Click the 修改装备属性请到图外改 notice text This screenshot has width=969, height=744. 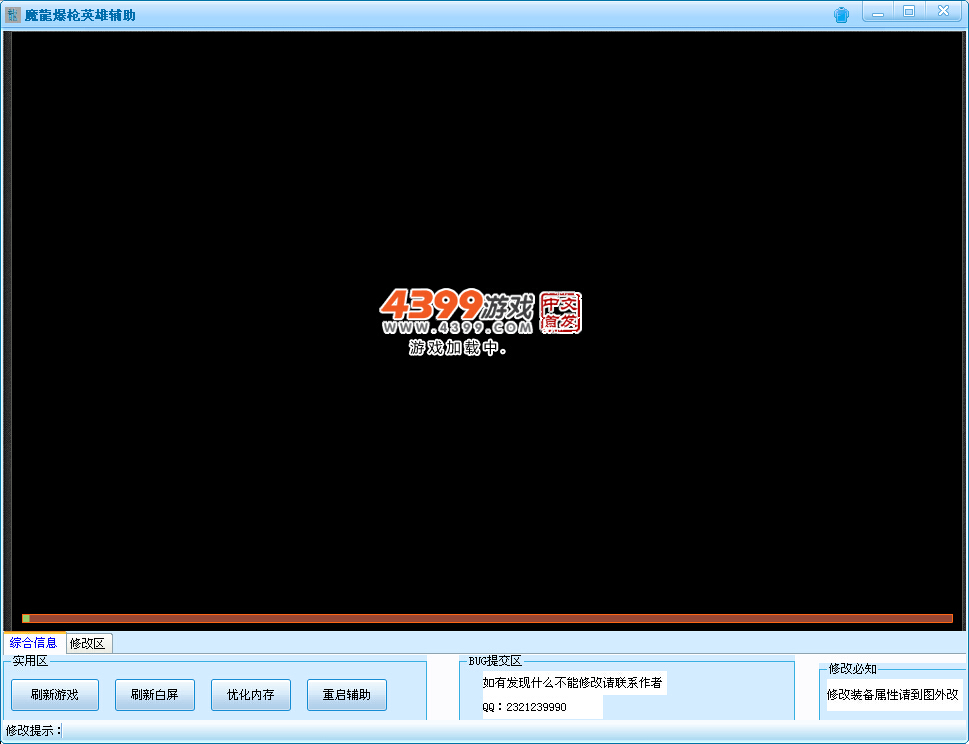pyautogui.click(x=892, y=694)
